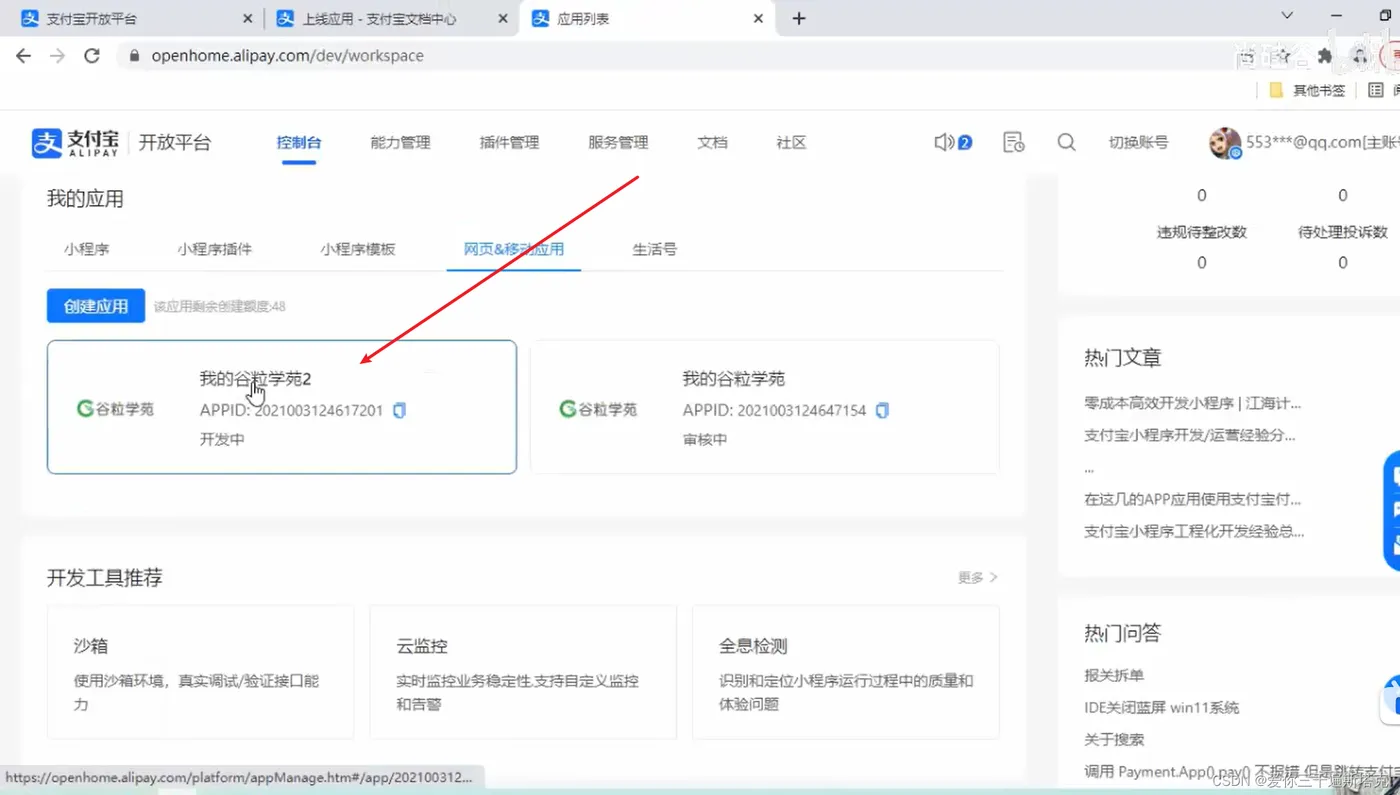Click the 审核中 status text
The image size is (1400, 795).
coord(705,440)
